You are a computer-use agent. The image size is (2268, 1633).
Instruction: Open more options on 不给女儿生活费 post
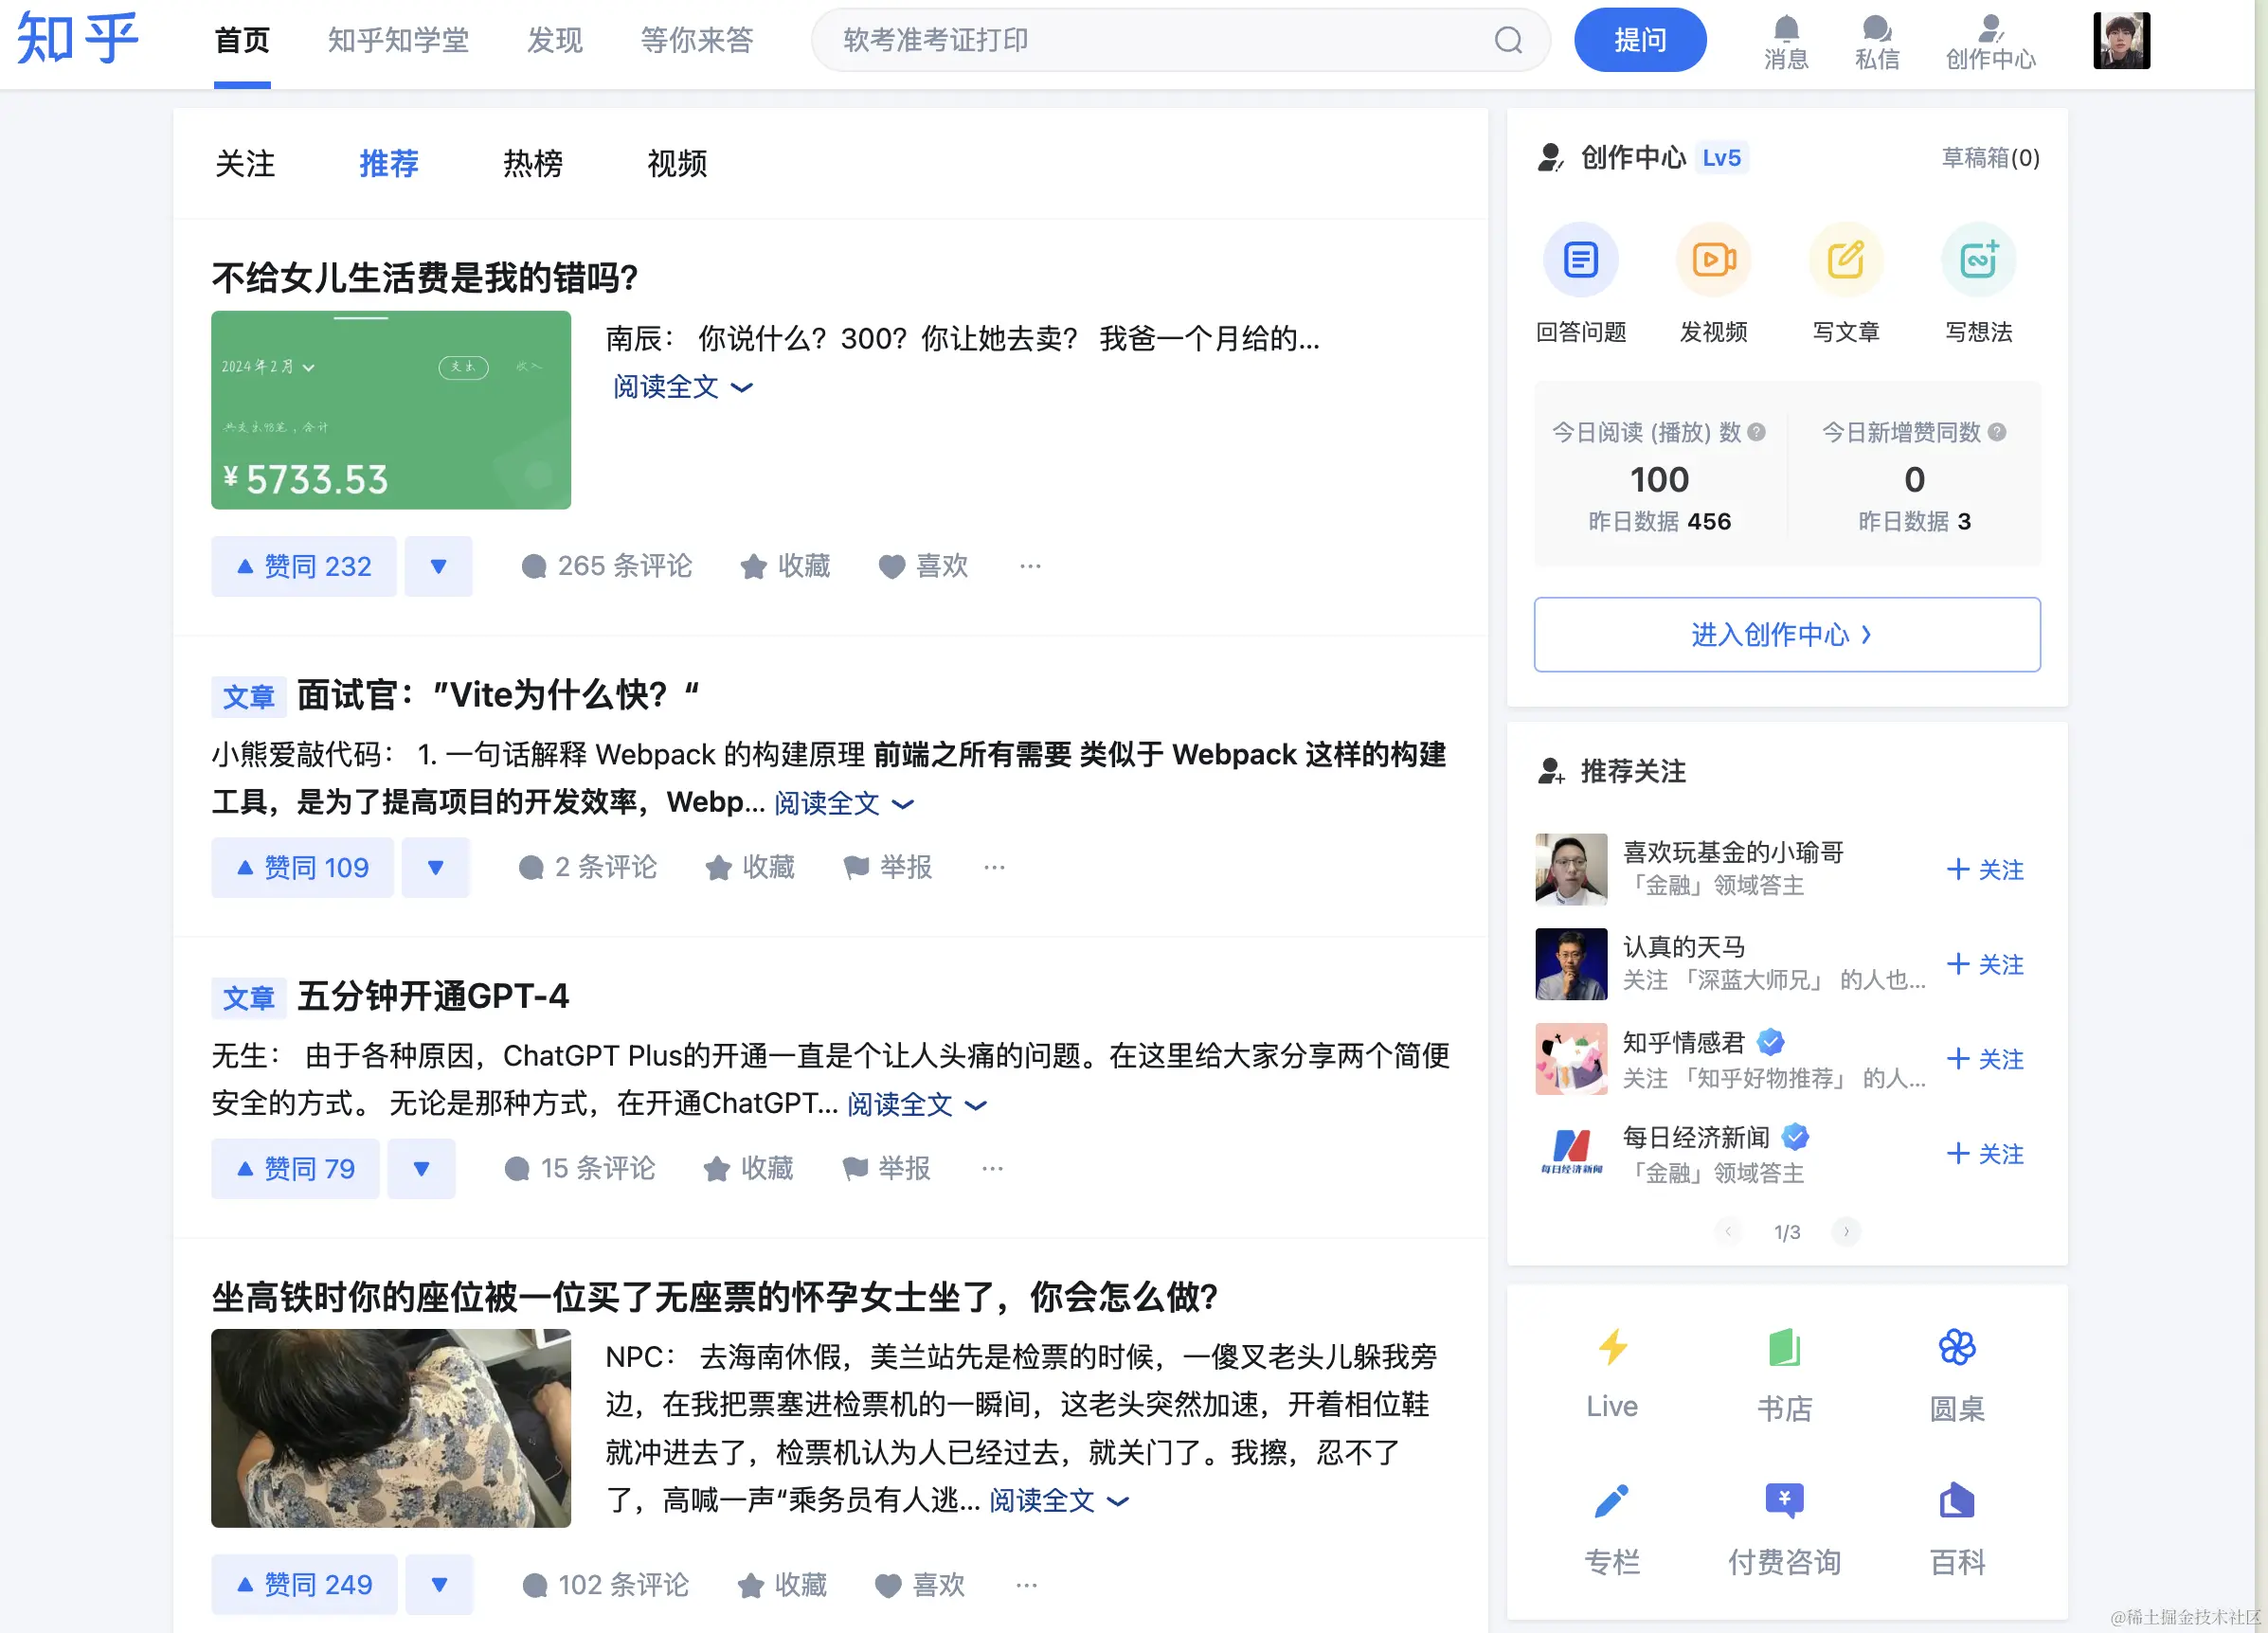1030,566
